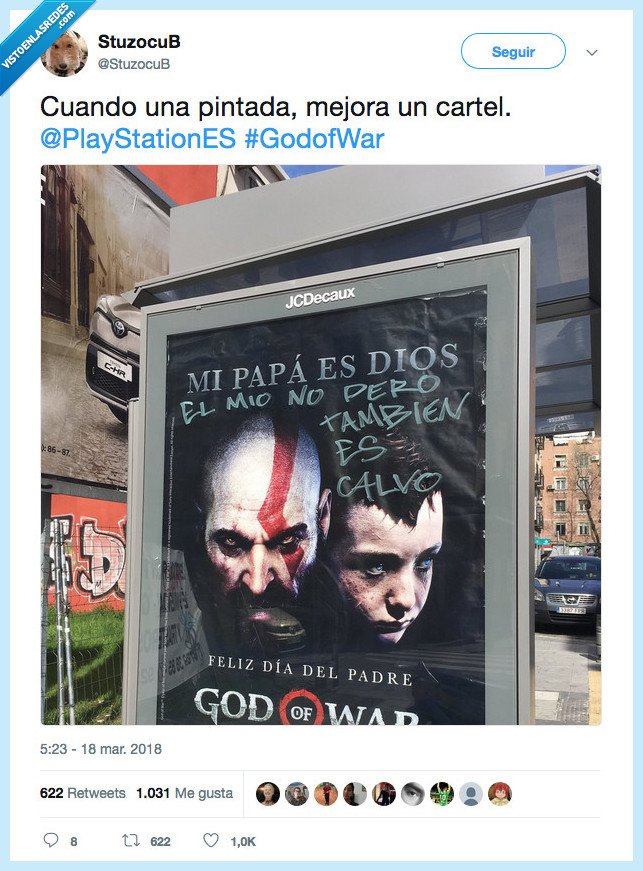Like the tweet with heart icon

click(x=210, y=840)
